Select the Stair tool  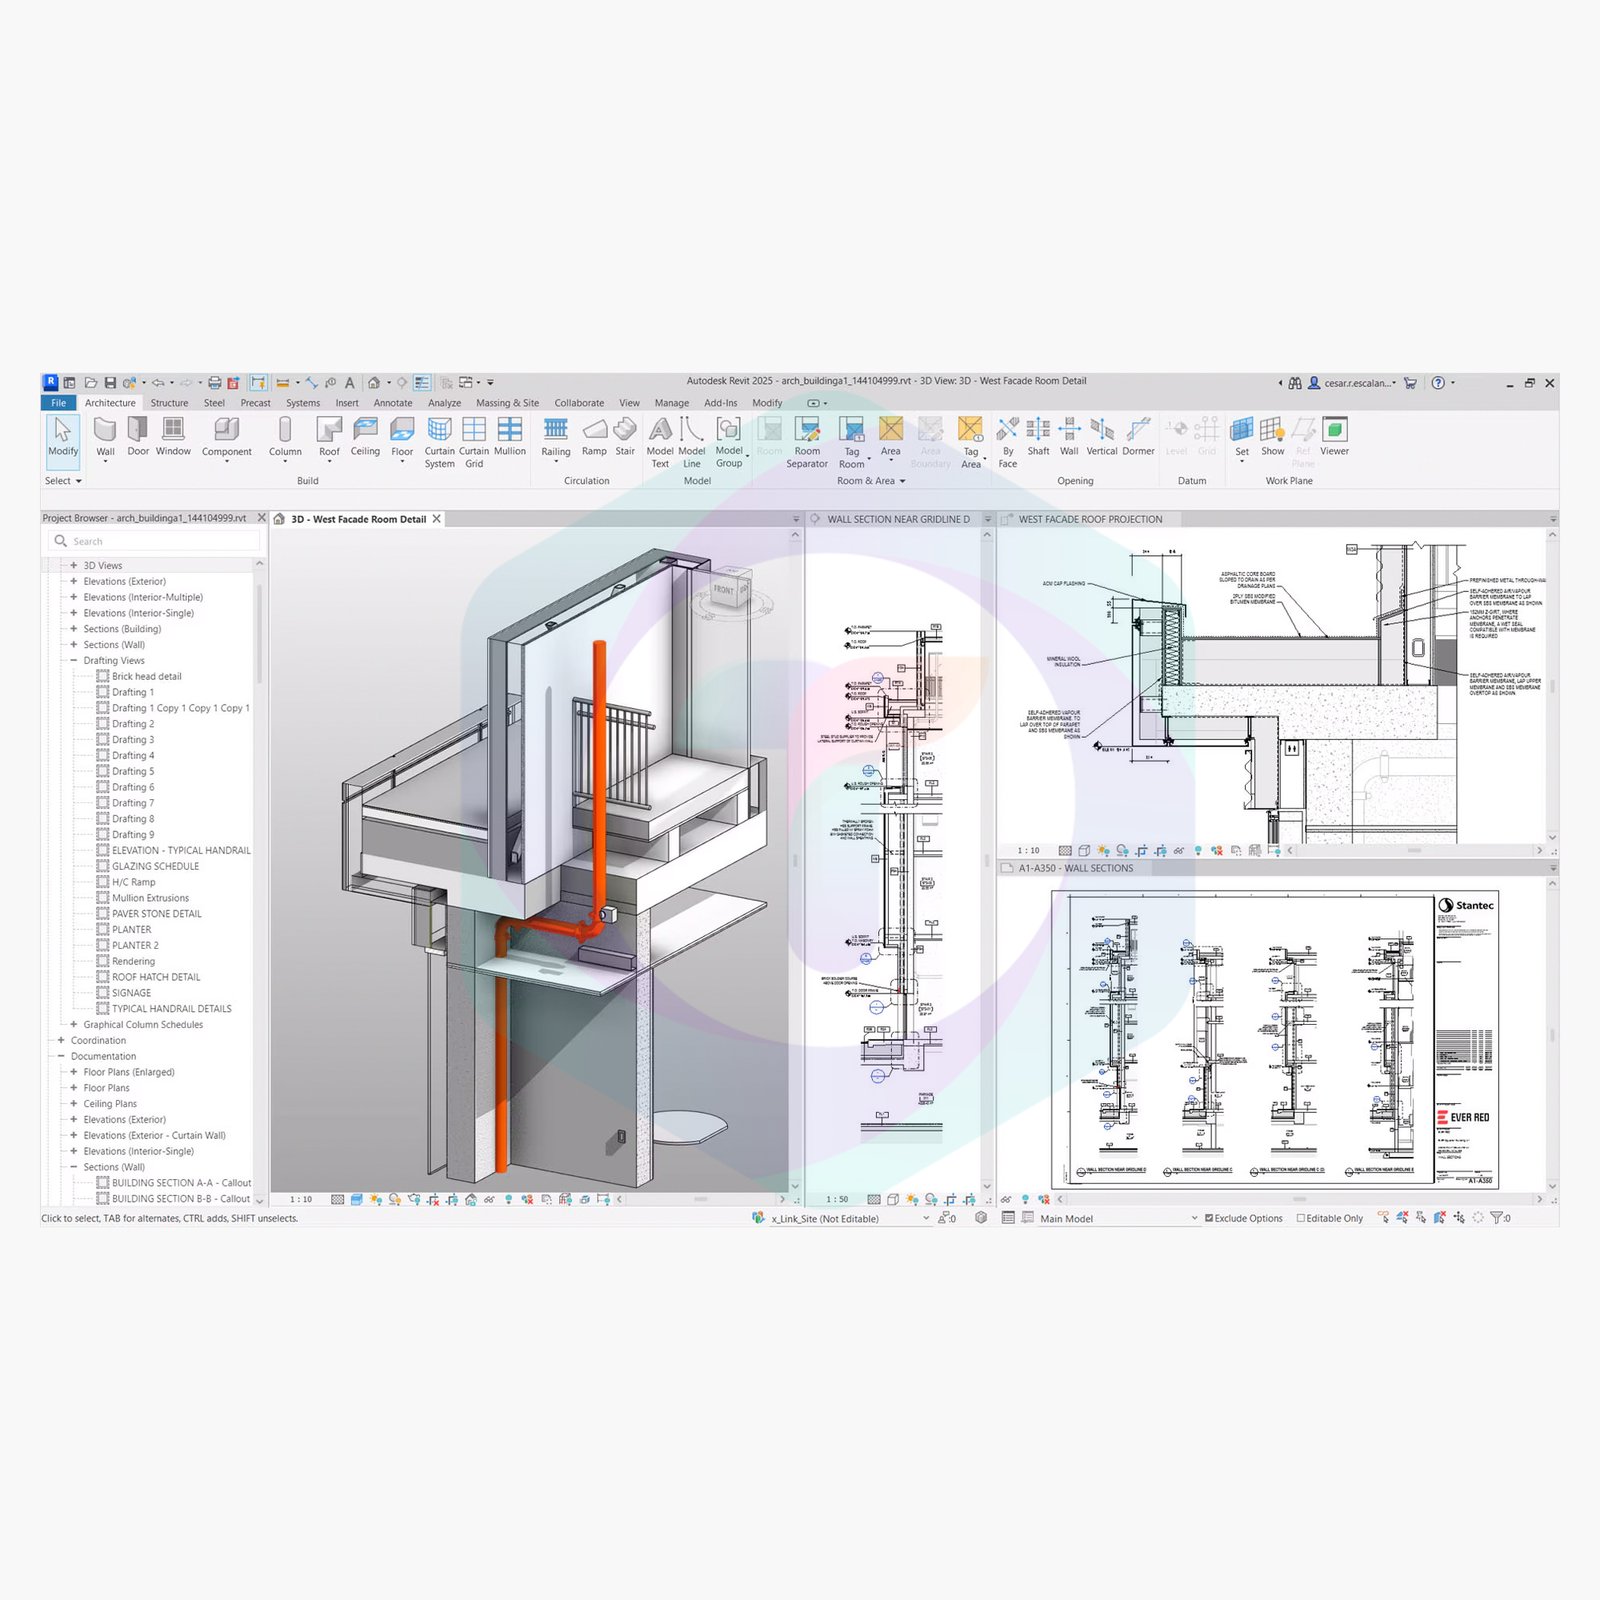tap(625, 437)
